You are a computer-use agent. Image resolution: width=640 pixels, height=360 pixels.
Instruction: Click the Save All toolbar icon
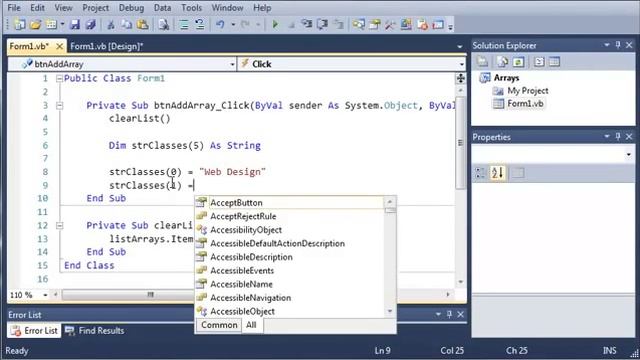coord(90,25)
